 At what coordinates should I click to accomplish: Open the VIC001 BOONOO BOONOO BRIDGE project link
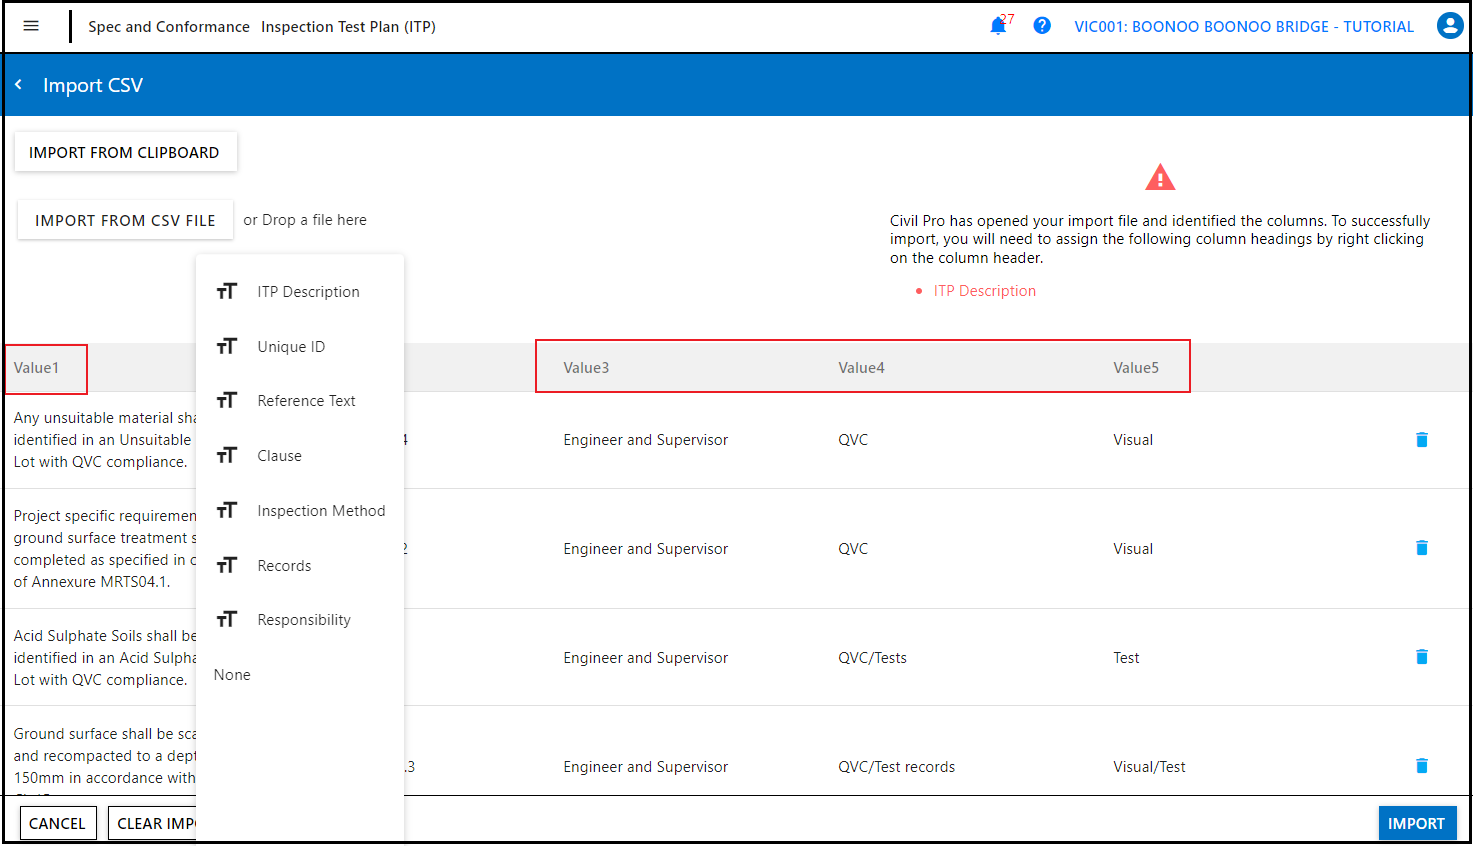click(1243, 26)
